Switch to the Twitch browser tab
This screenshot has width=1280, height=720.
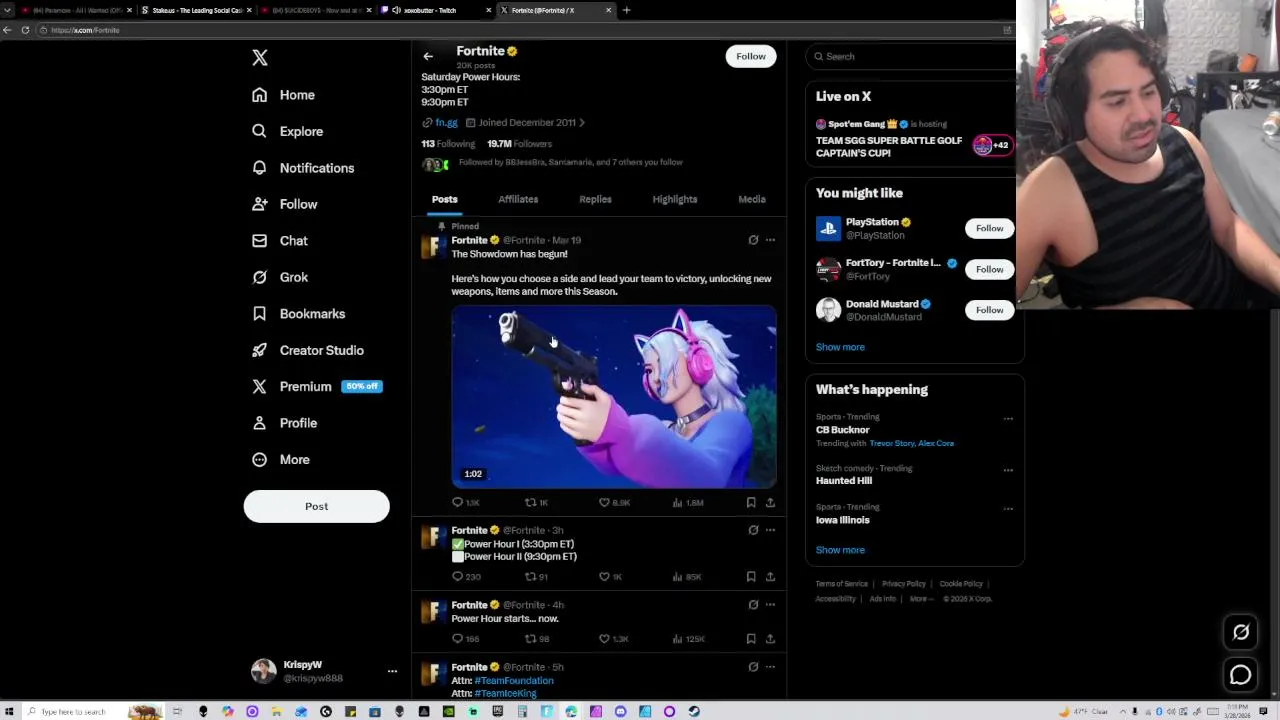point(435,10)
